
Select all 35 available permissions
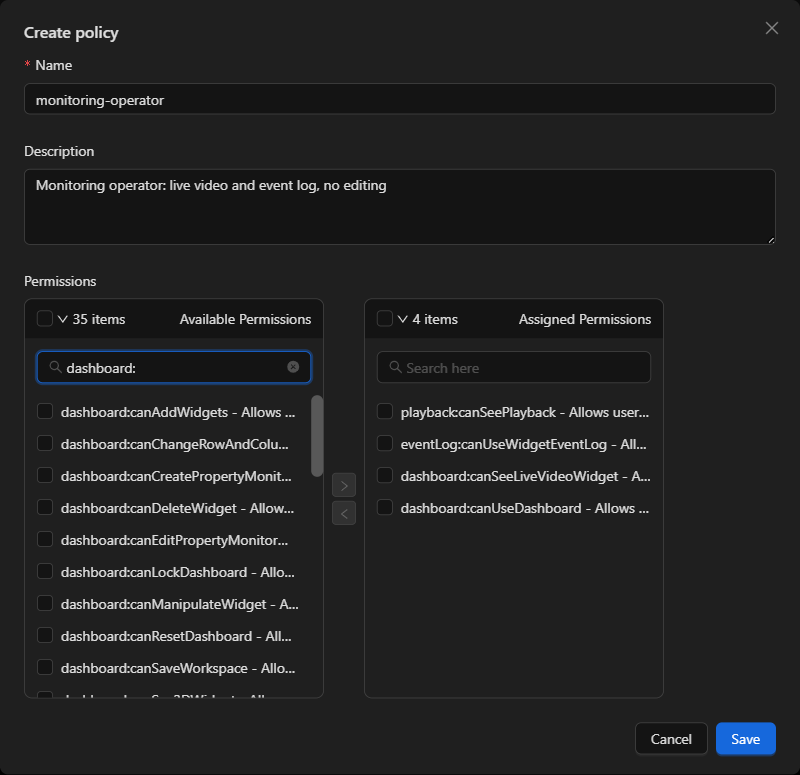coord(45,318)
